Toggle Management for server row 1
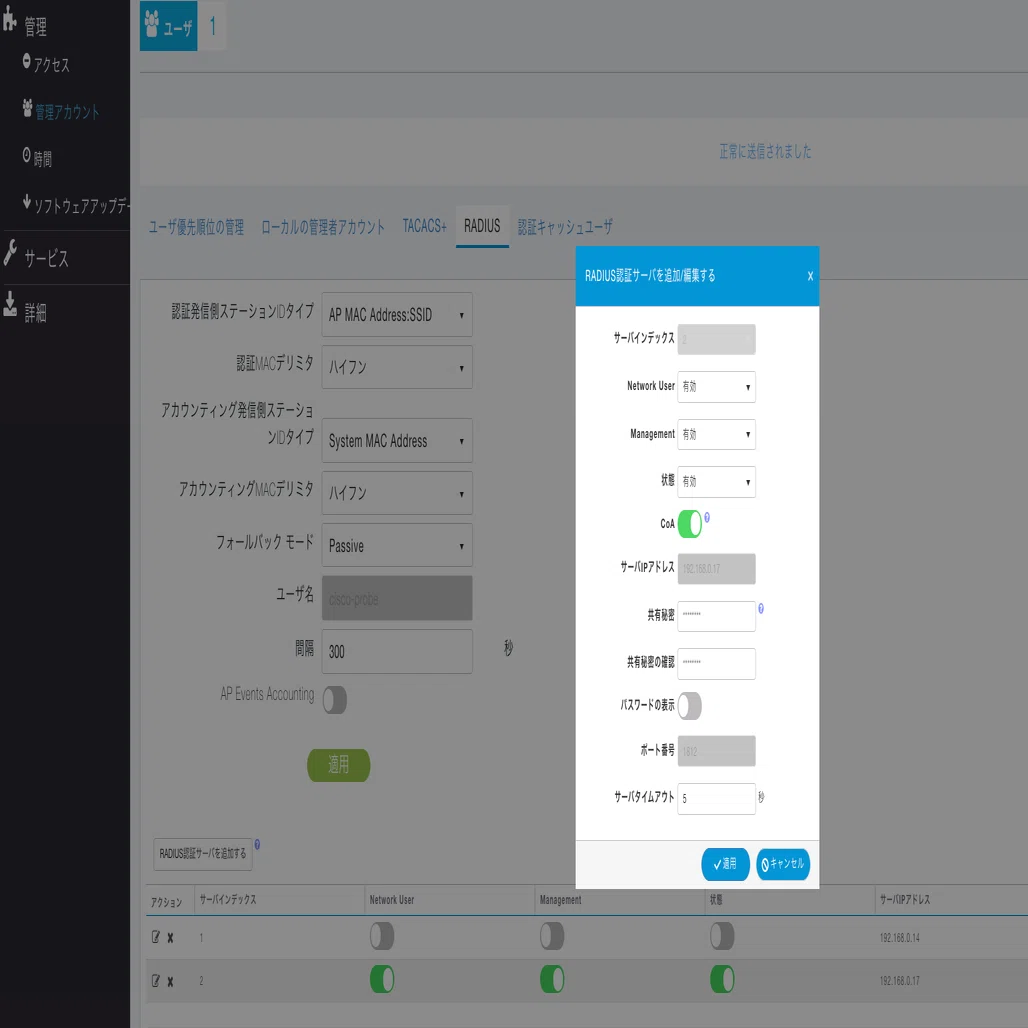The width and height of the screenshot is (1028, 1028). (552, 936)
